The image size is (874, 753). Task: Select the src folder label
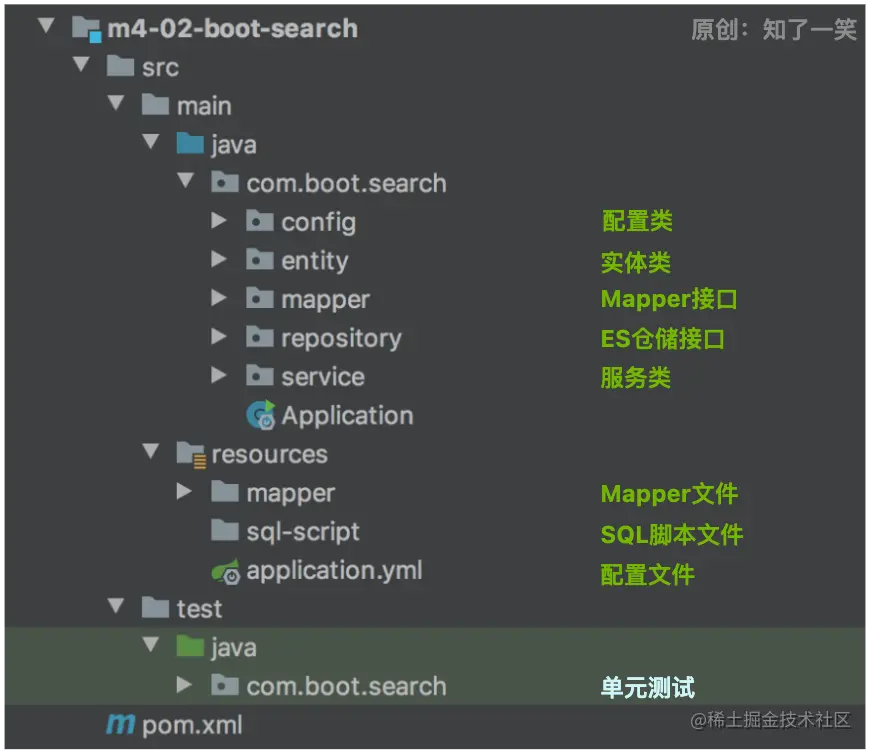coord(161,67)
